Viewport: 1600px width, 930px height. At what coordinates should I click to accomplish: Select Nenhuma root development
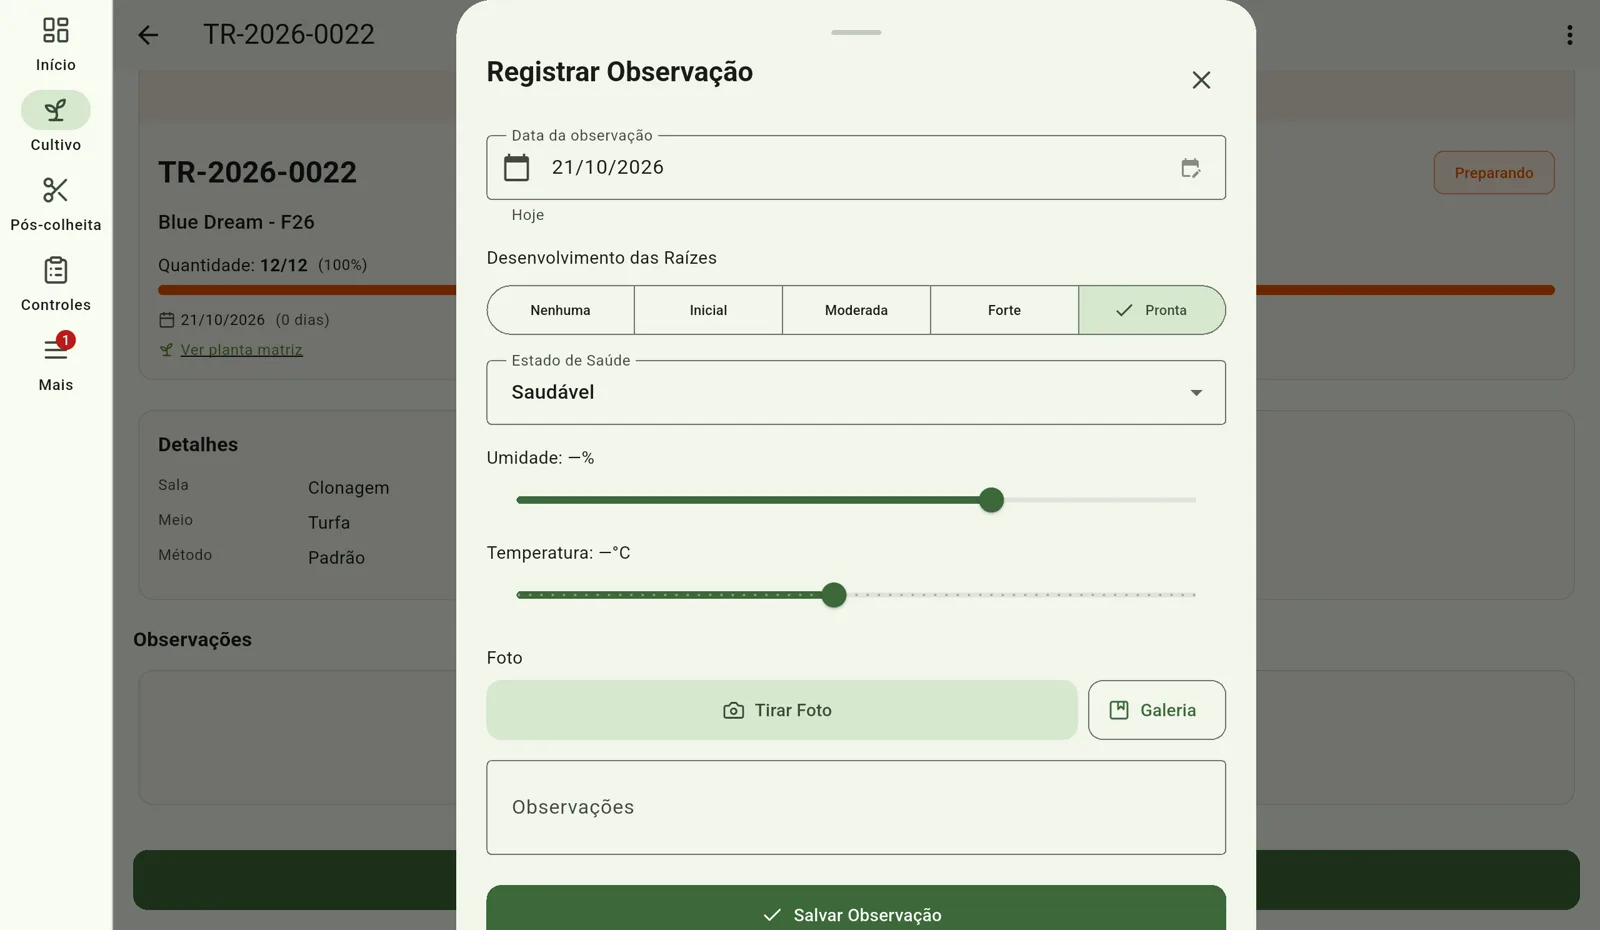tap(560, 310)
